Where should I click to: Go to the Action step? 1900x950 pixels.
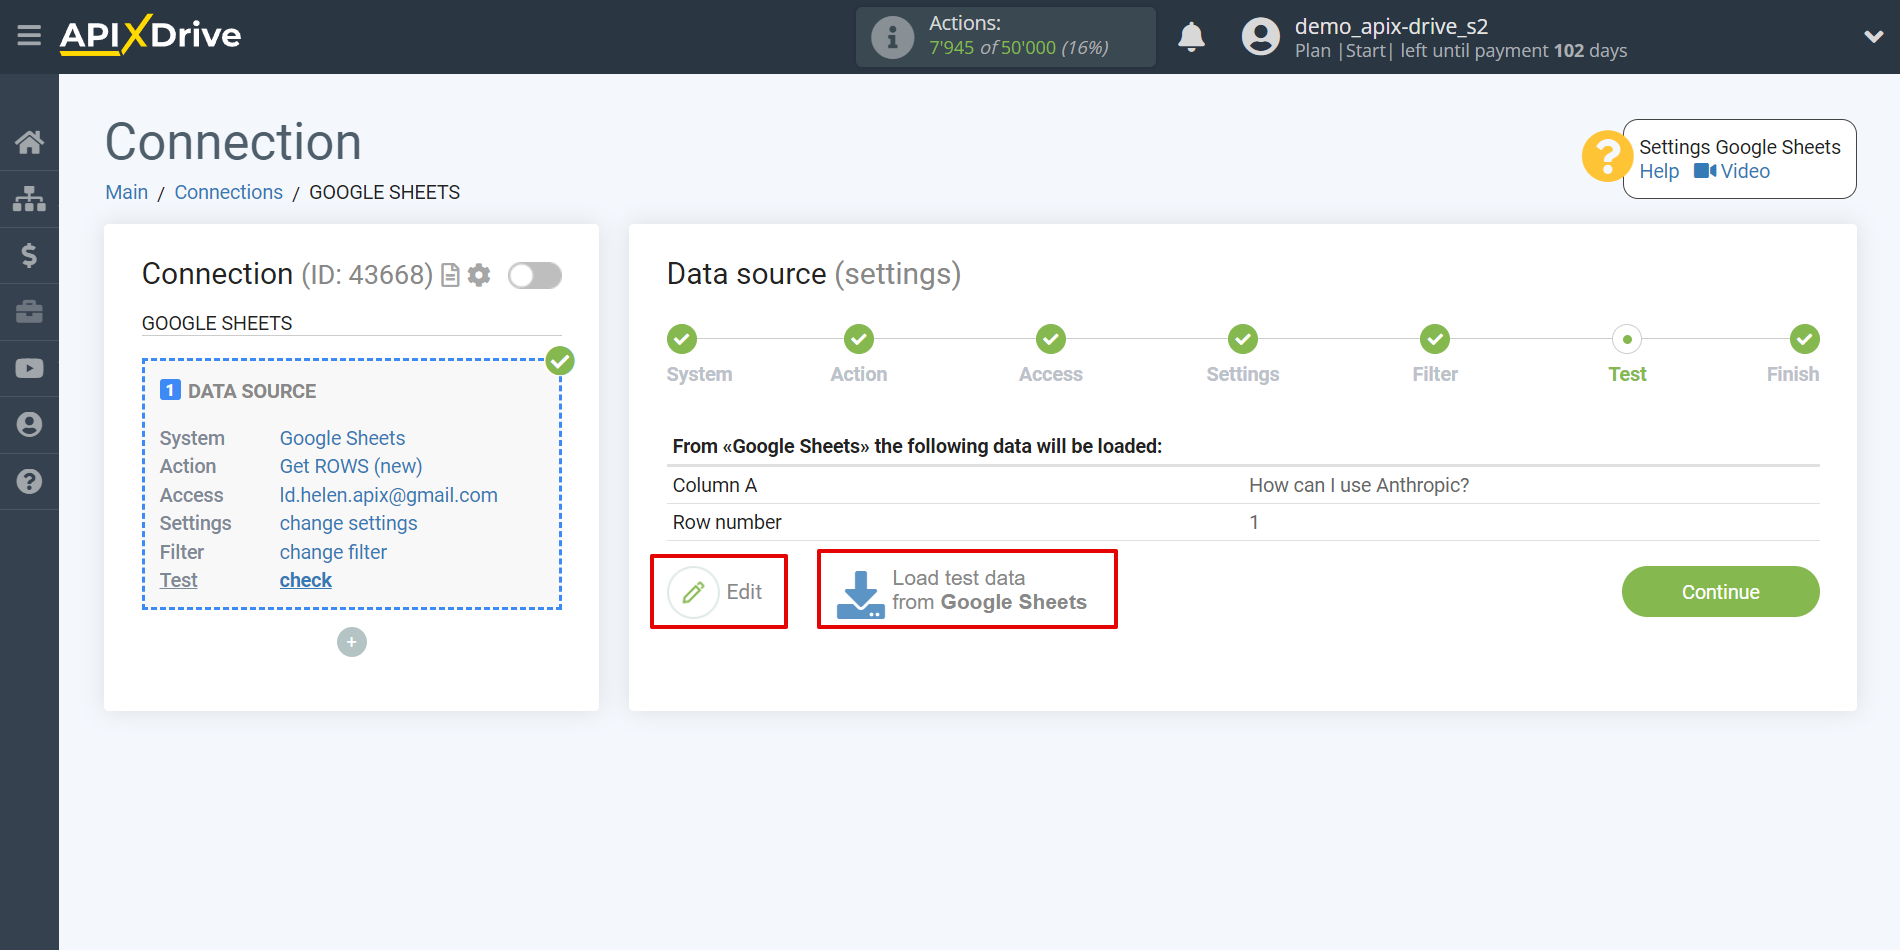point(858,339)
